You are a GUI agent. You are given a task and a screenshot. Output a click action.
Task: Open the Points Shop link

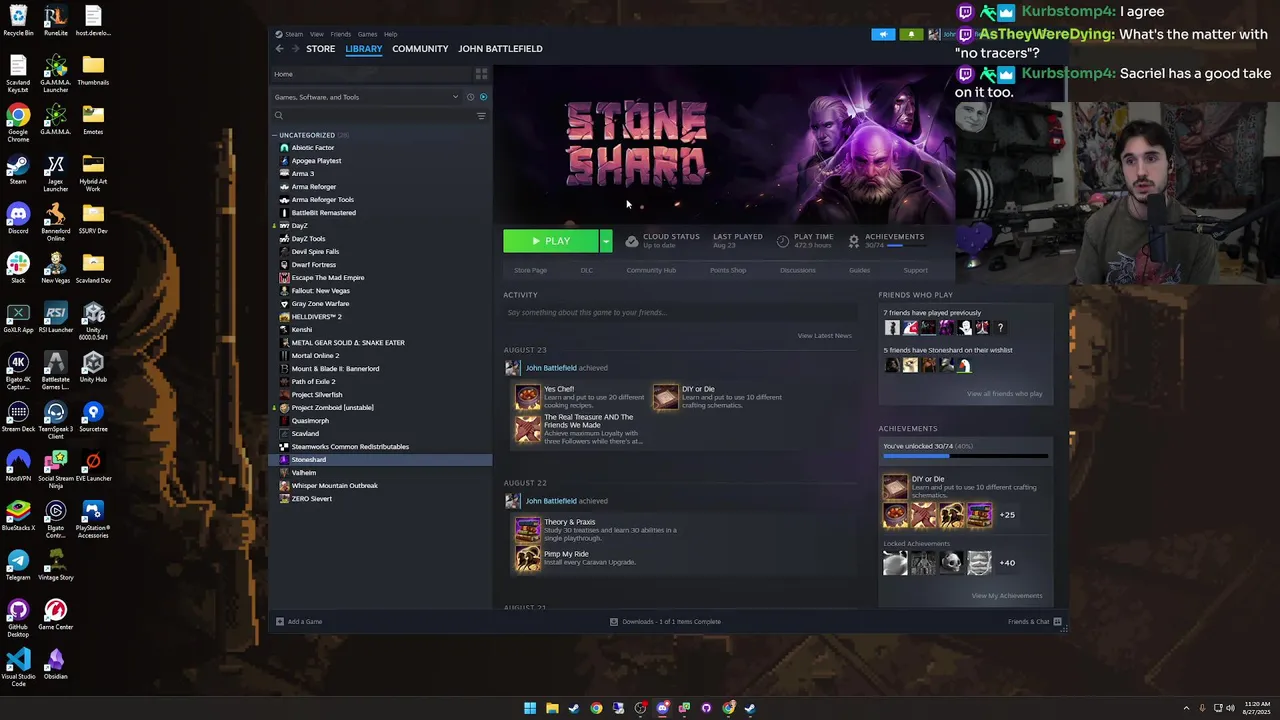[728, 270]
